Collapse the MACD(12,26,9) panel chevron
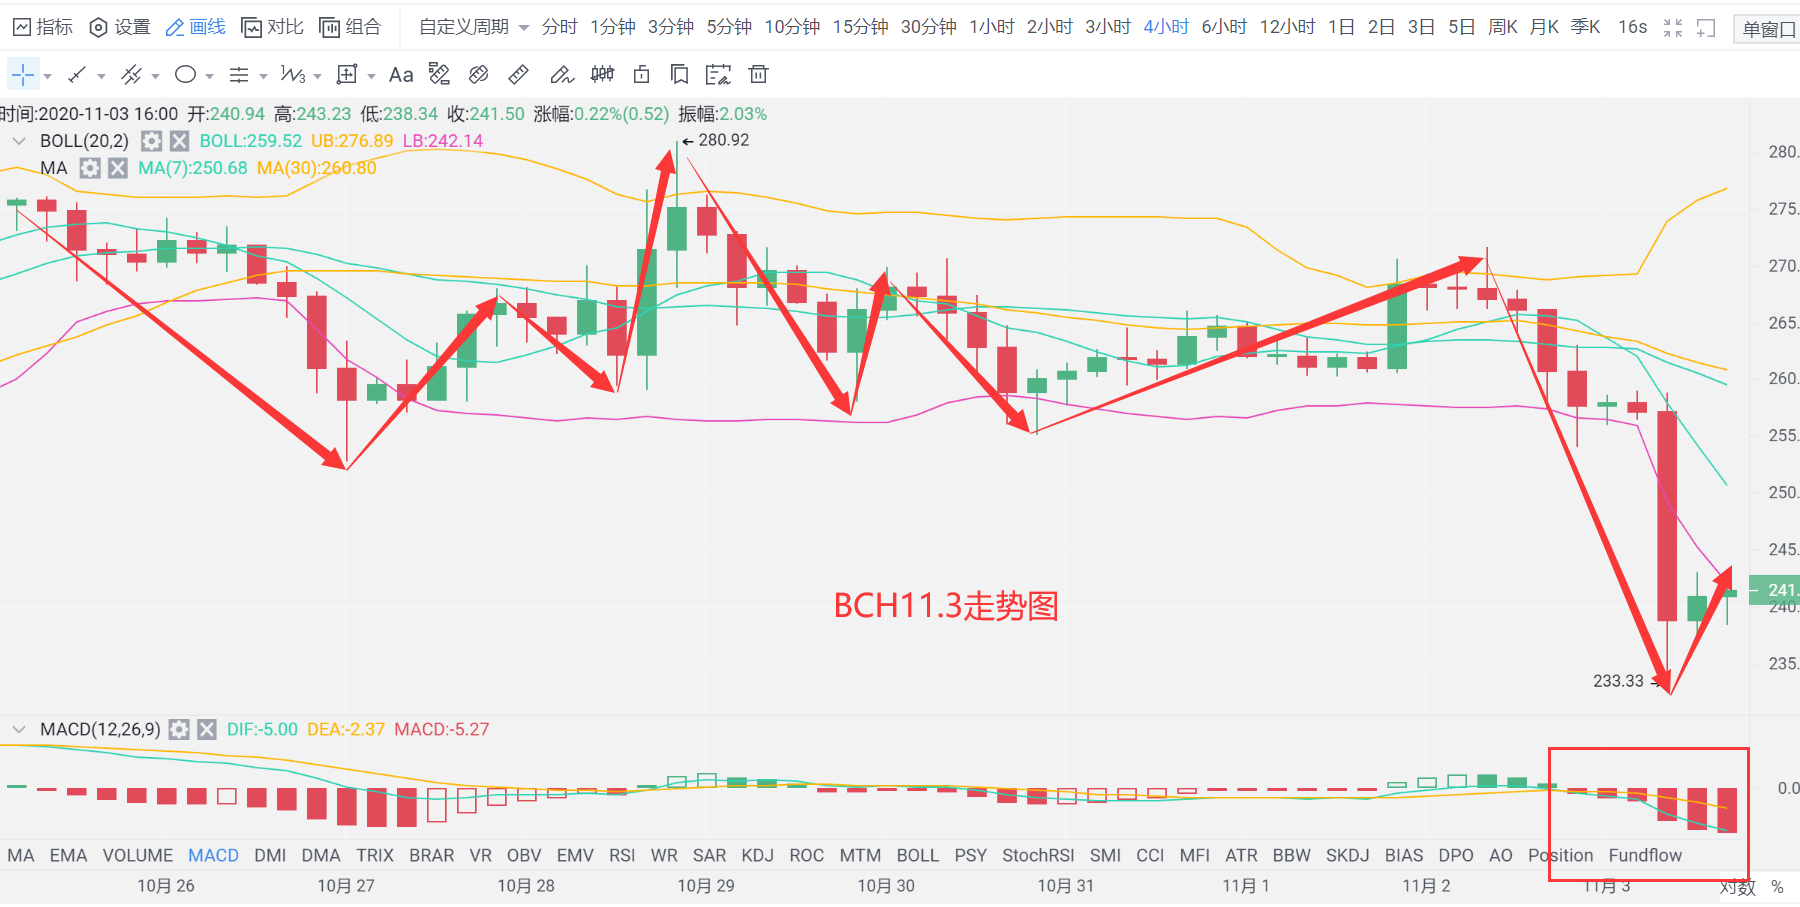This screenshot has height=907, width=1800. [19, 730]
